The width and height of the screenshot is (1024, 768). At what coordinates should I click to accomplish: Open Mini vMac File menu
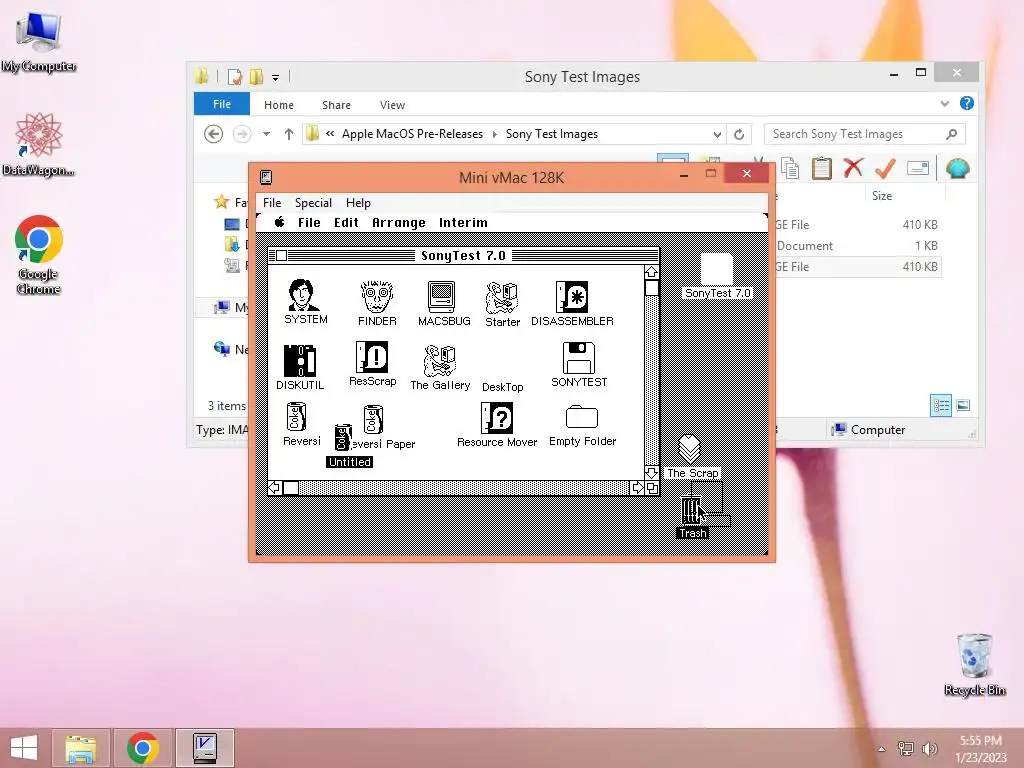tap(272, 202)
